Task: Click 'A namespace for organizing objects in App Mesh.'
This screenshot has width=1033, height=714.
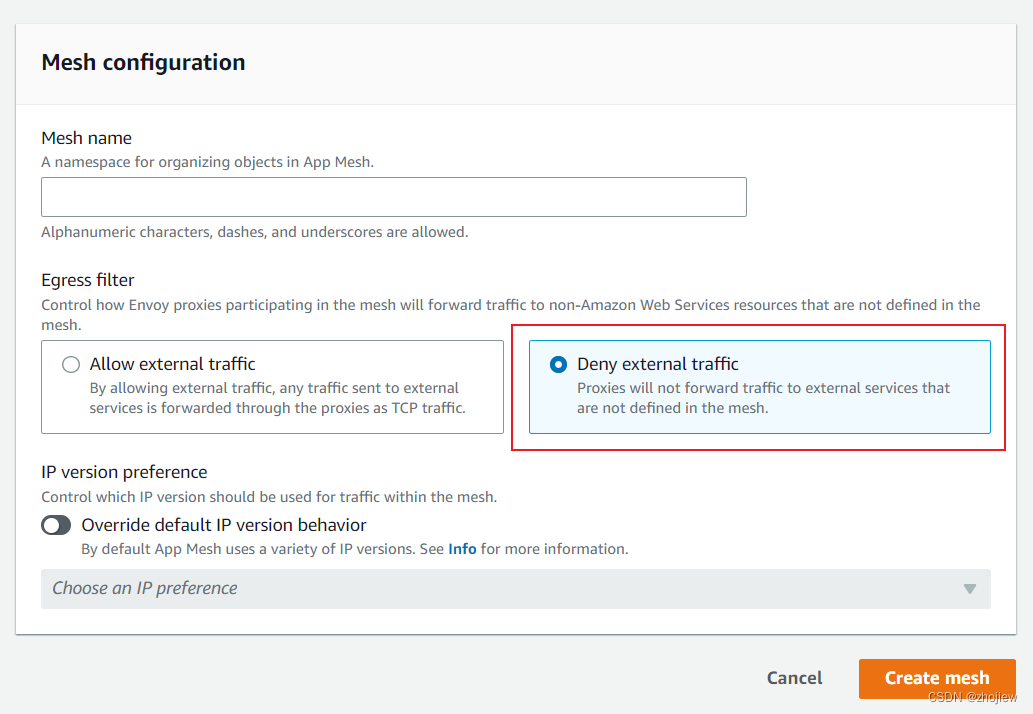Action: click(x=208, y=162)
